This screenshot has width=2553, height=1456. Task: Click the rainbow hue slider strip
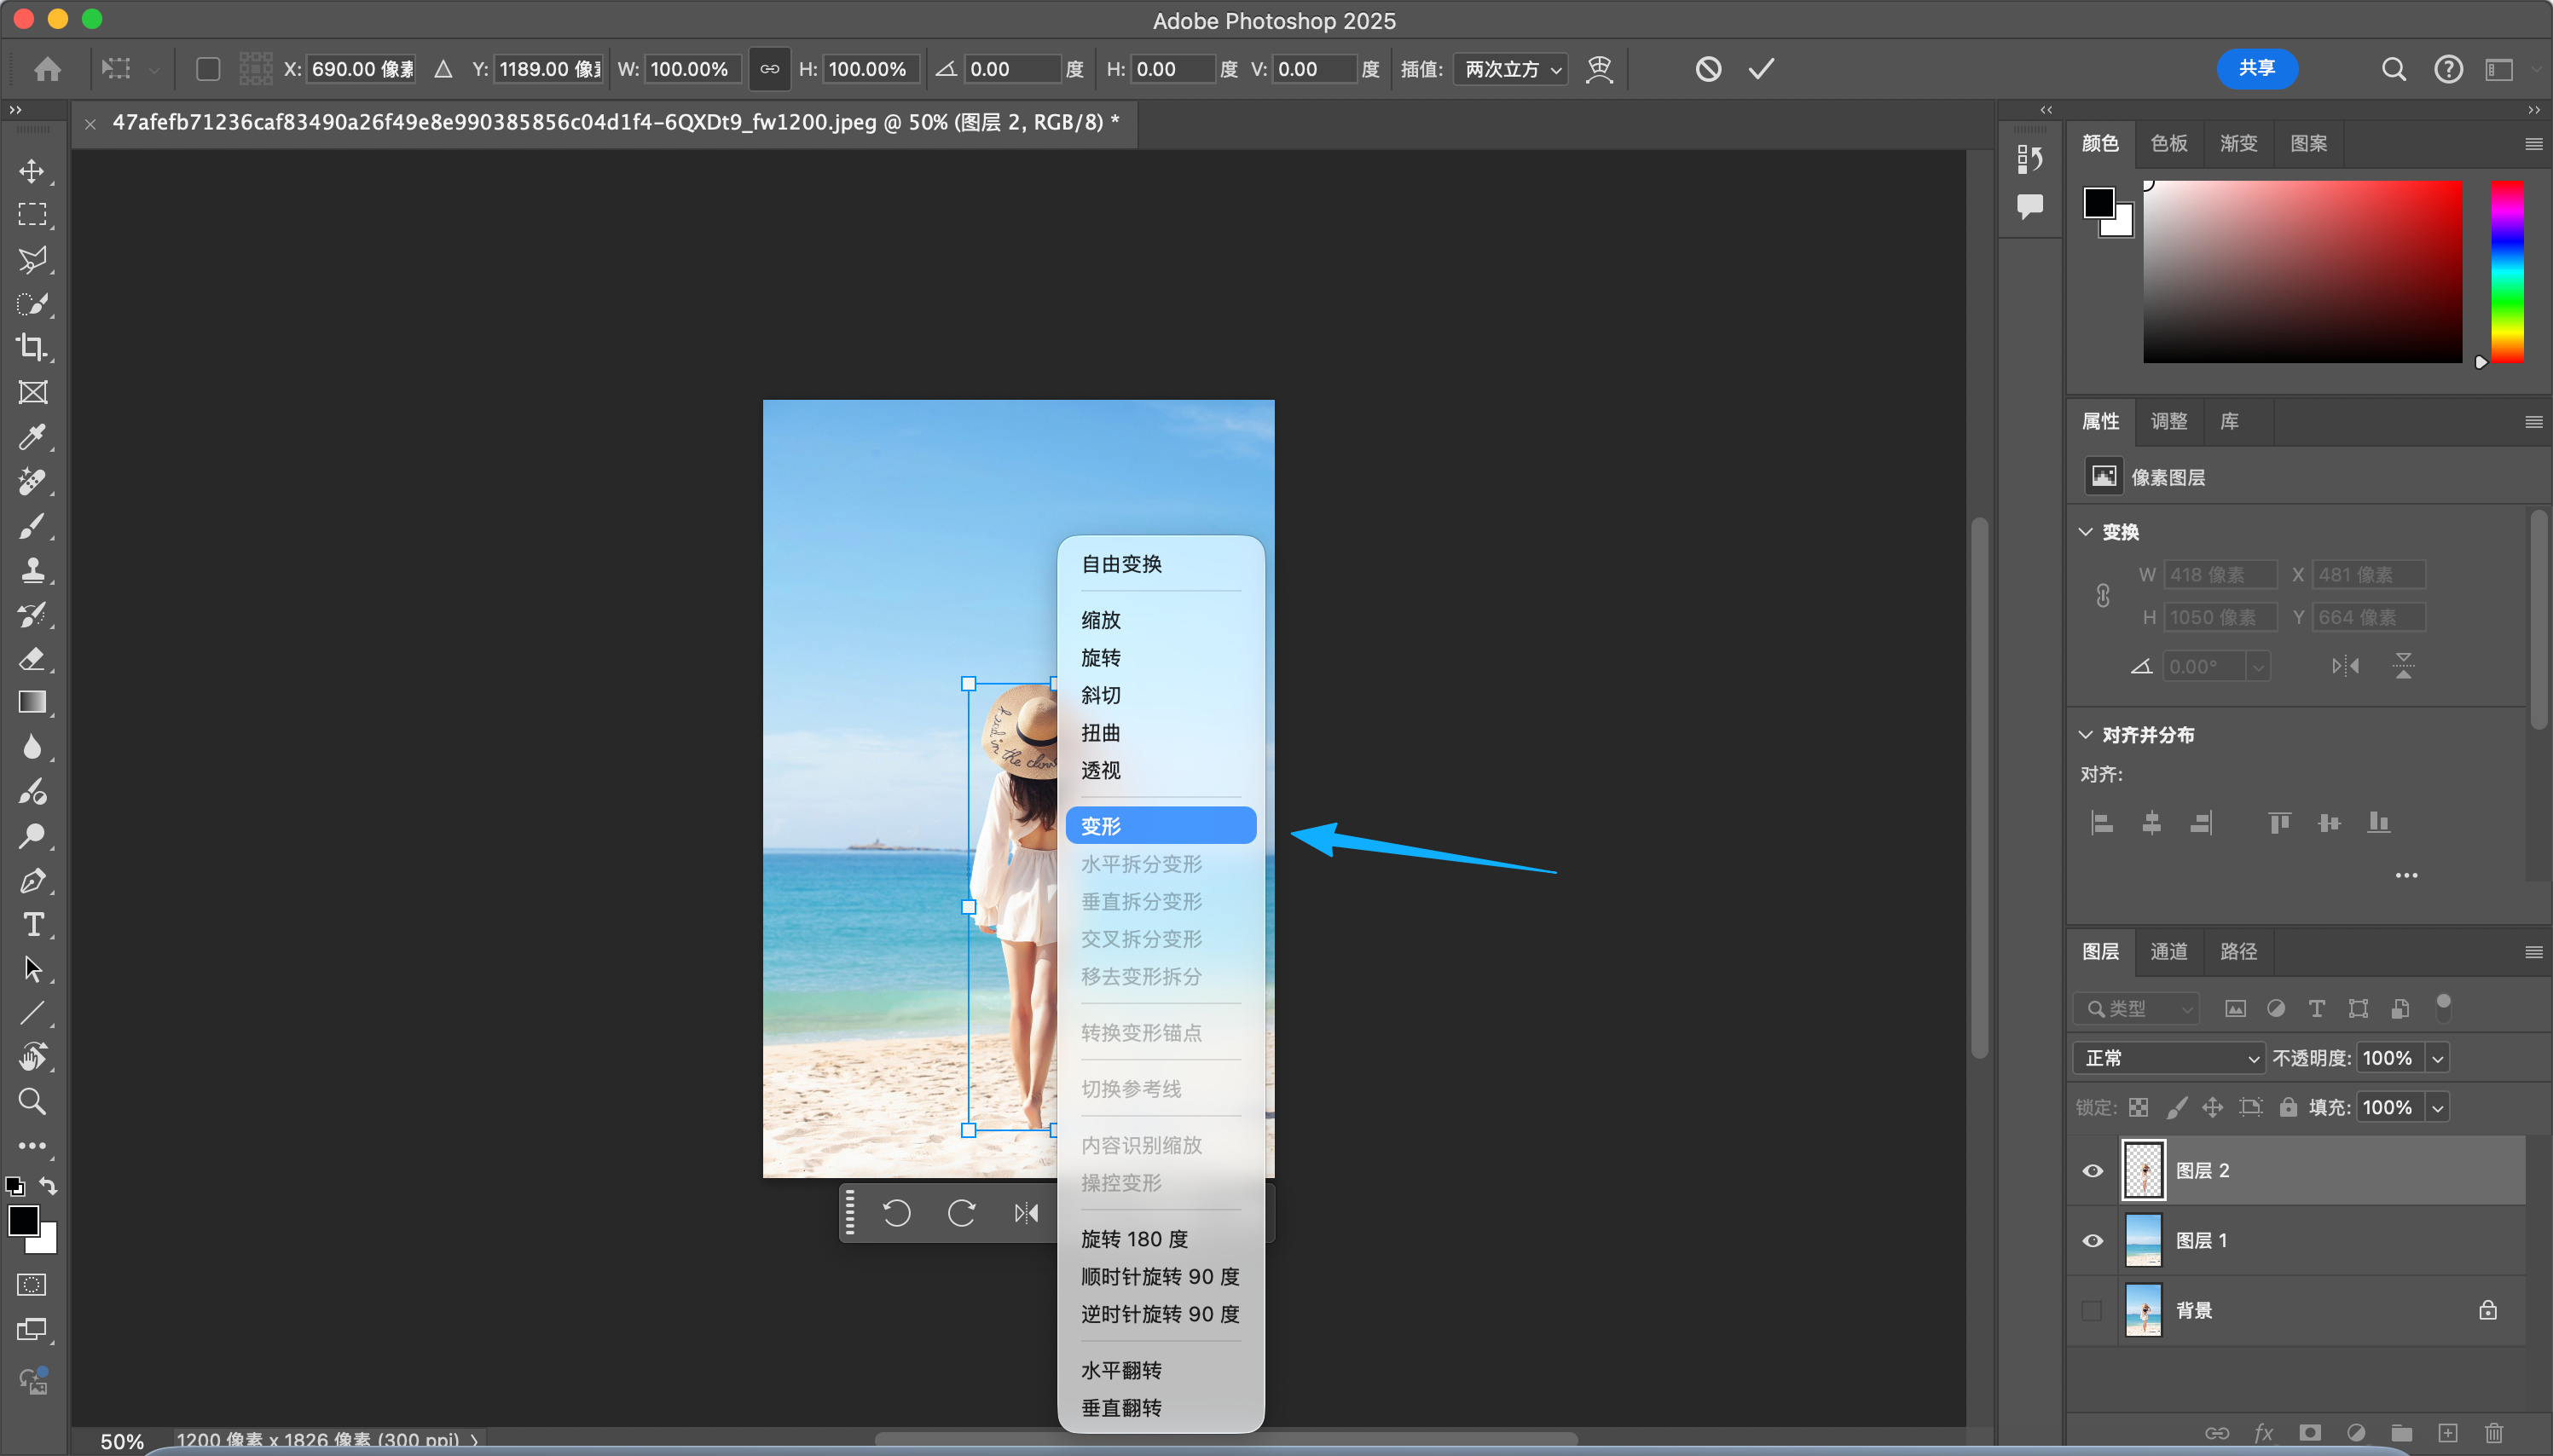2506,272
